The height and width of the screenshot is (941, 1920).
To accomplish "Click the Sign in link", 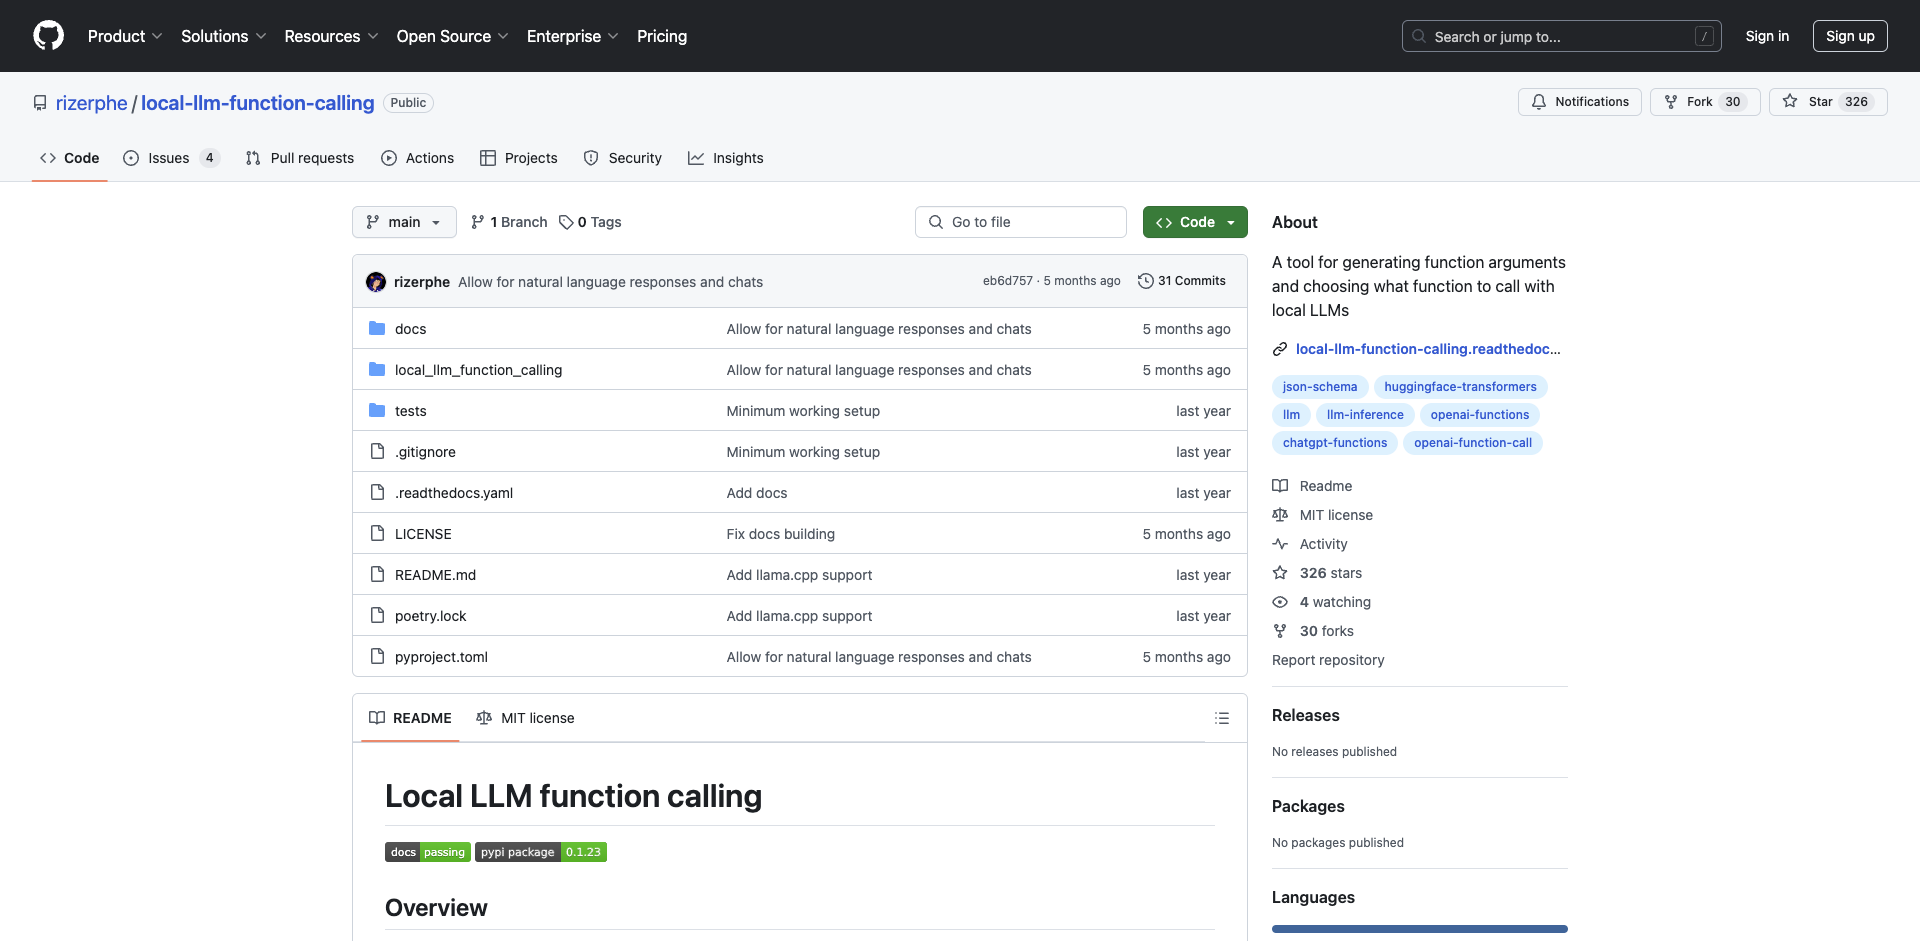I will [1767, 36].
